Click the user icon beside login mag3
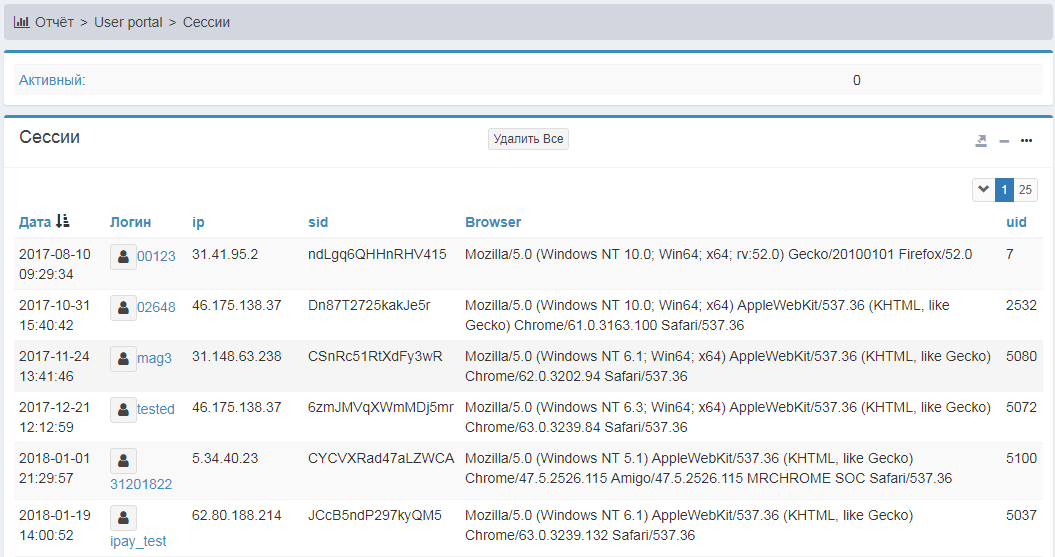Viewport: 1055px width, 557px height. (123, 359)
